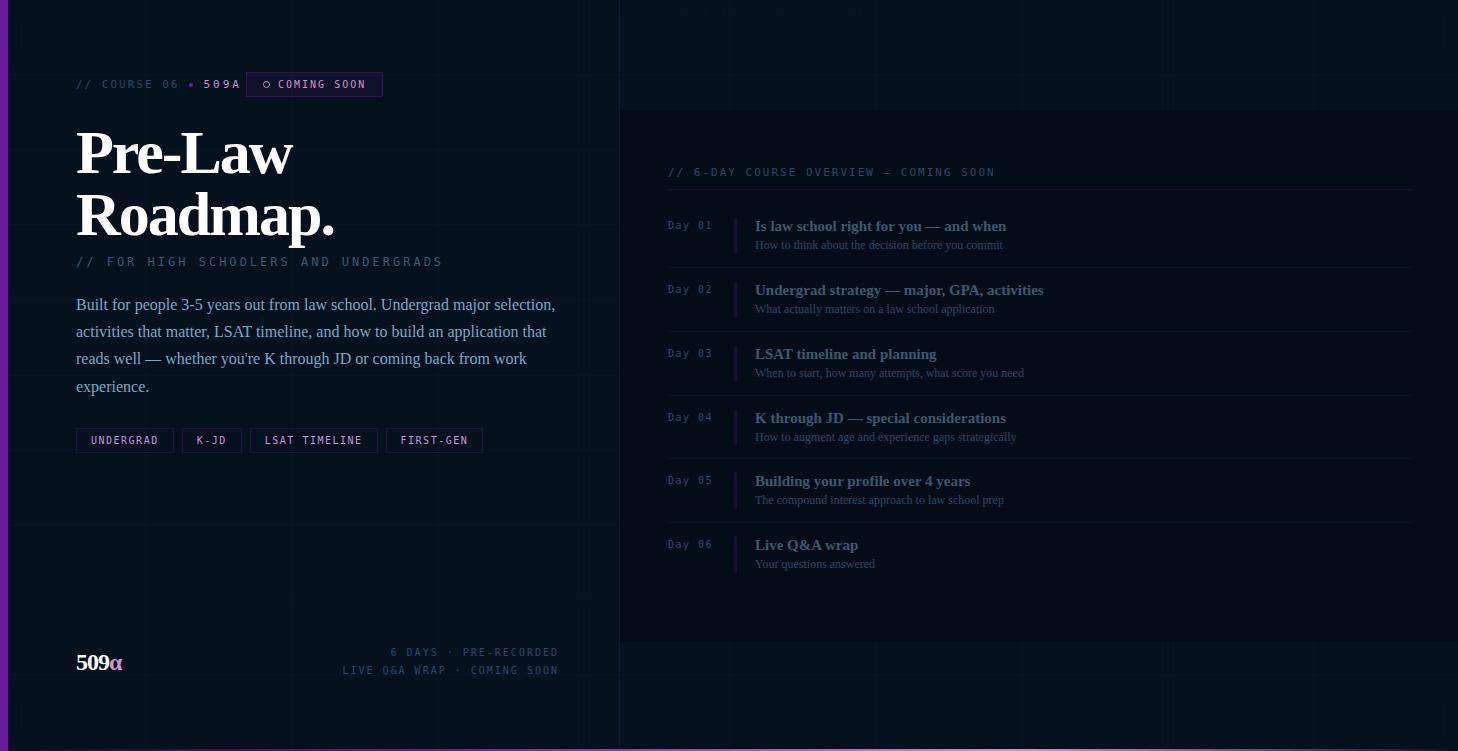
Task: Click 'Undergrad strategy — major, GPA, activities'
Action: 899,290
